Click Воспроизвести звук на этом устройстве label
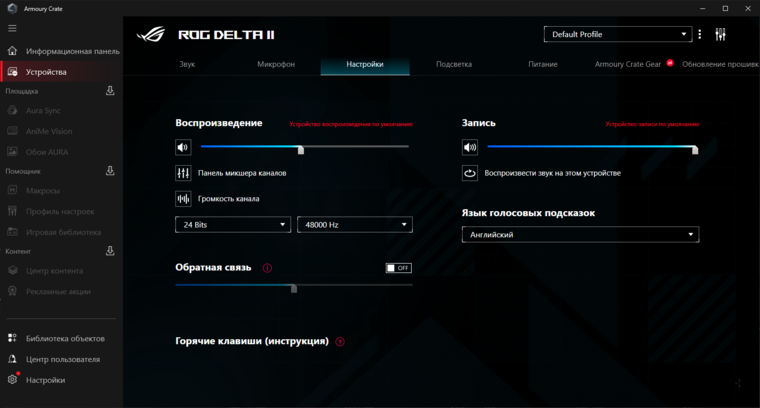Screen dimensions: 760x408 click(553, 173)
